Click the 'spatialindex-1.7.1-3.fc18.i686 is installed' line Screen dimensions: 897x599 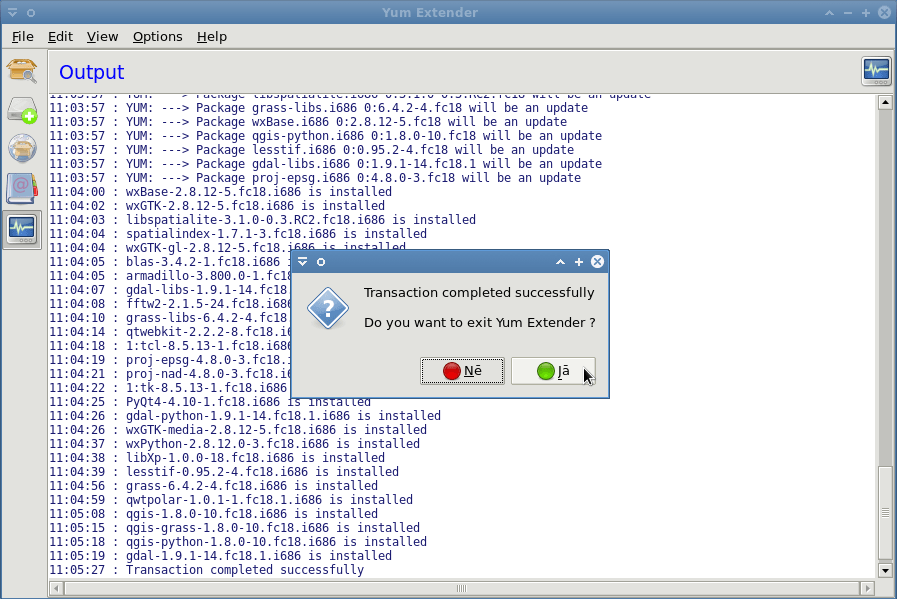point(238,233)
